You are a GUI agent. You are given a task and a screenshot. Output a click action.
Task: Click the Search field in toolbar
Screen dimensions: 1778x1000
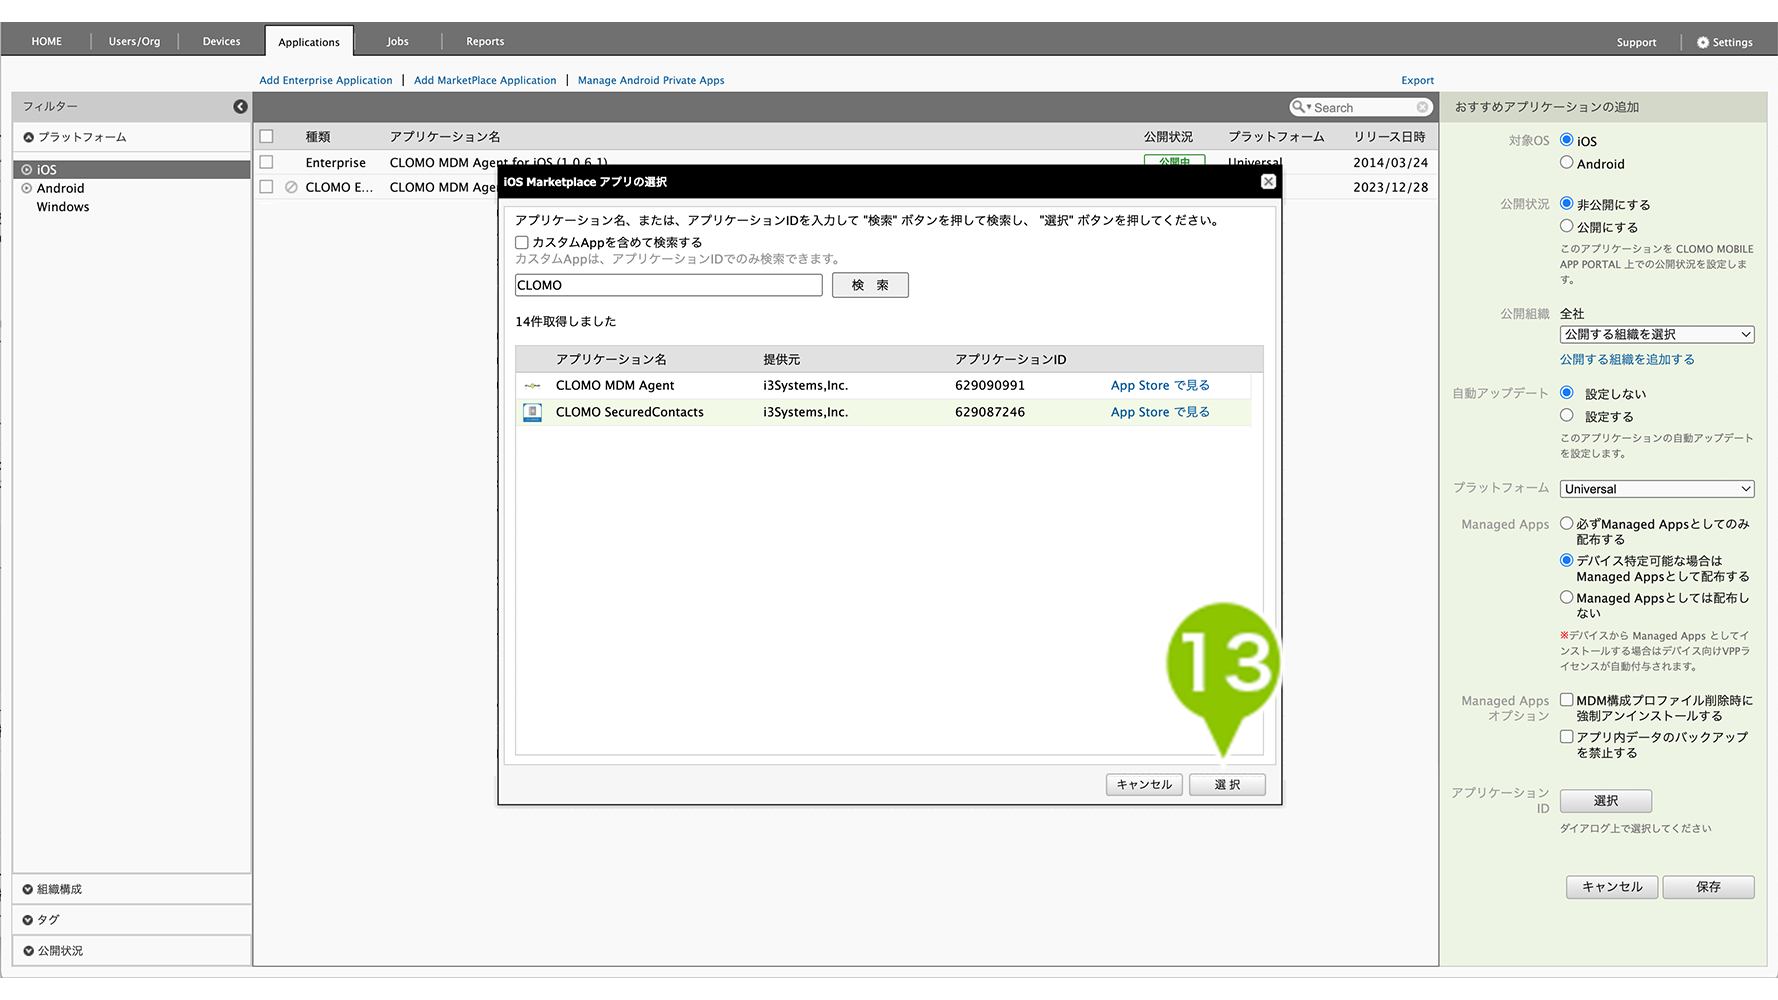[1363, 107]
